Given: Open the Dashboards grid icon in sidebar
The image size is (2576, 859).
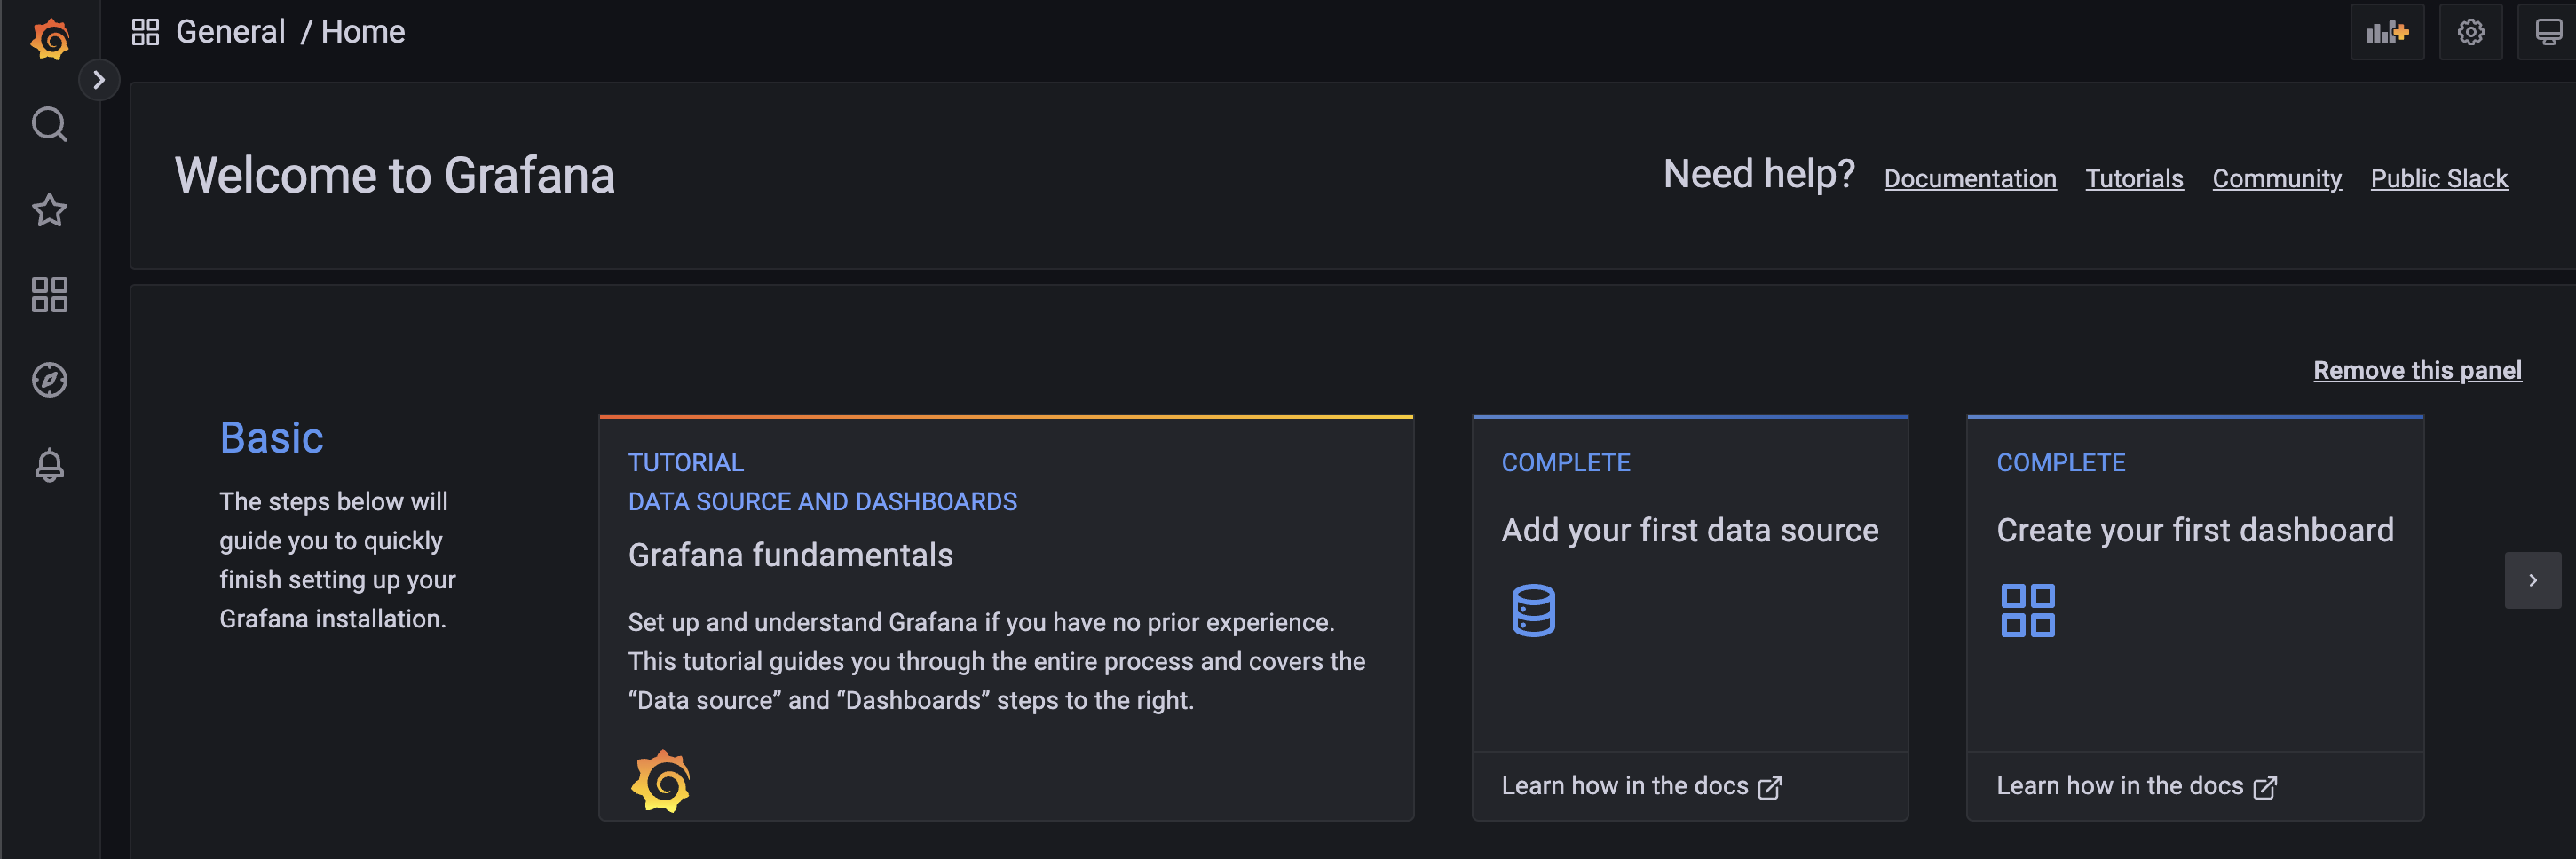Looking at the screenshot, I should click(50, 295).
